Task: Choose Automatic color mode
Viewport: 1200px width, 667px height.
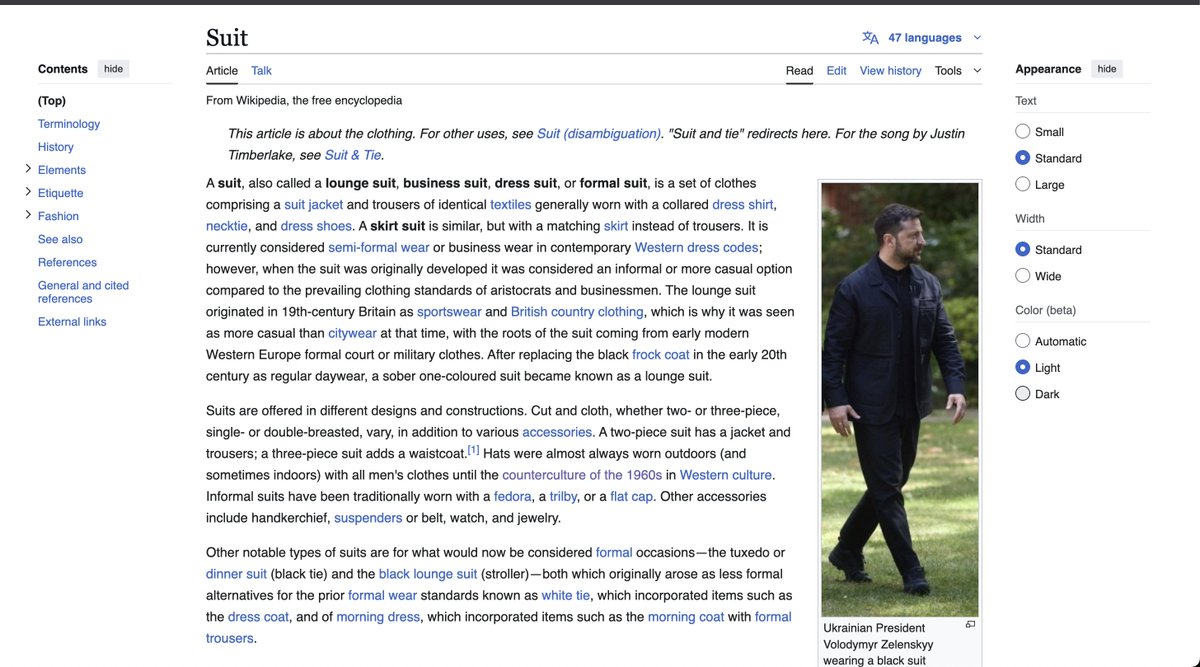Action: click(1022, 341)
